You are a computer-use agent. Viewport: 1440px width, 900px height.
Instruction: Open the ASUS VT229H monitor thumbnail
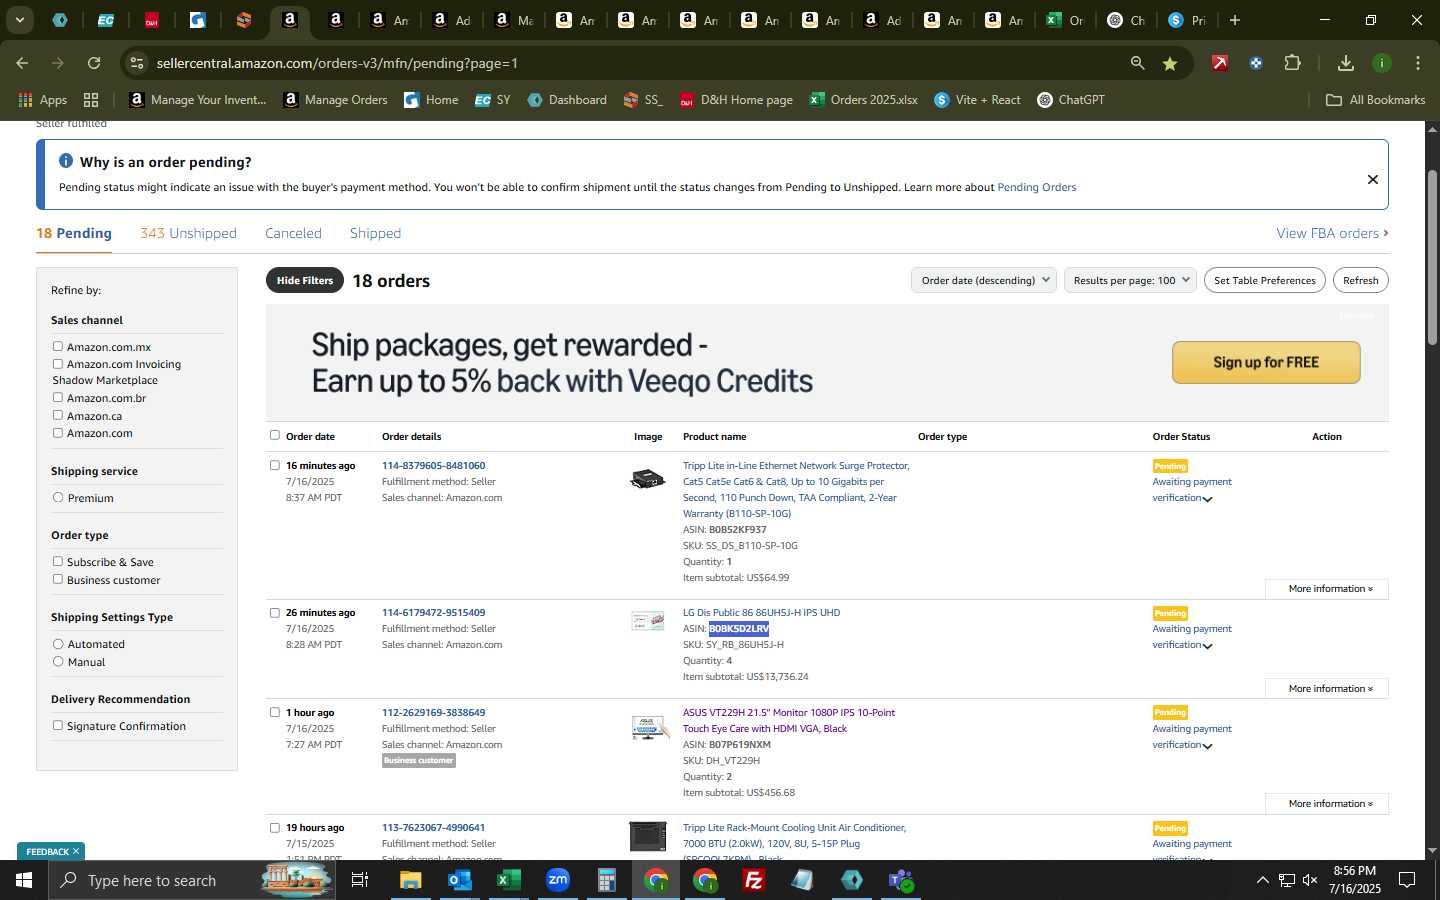(648, 727)
